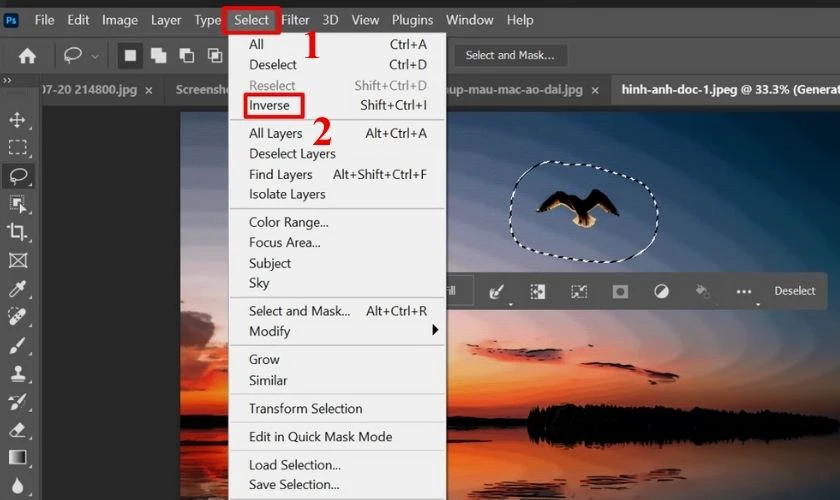
Task: Click the Select menu in menu bar
Action: tap(251, 20)
